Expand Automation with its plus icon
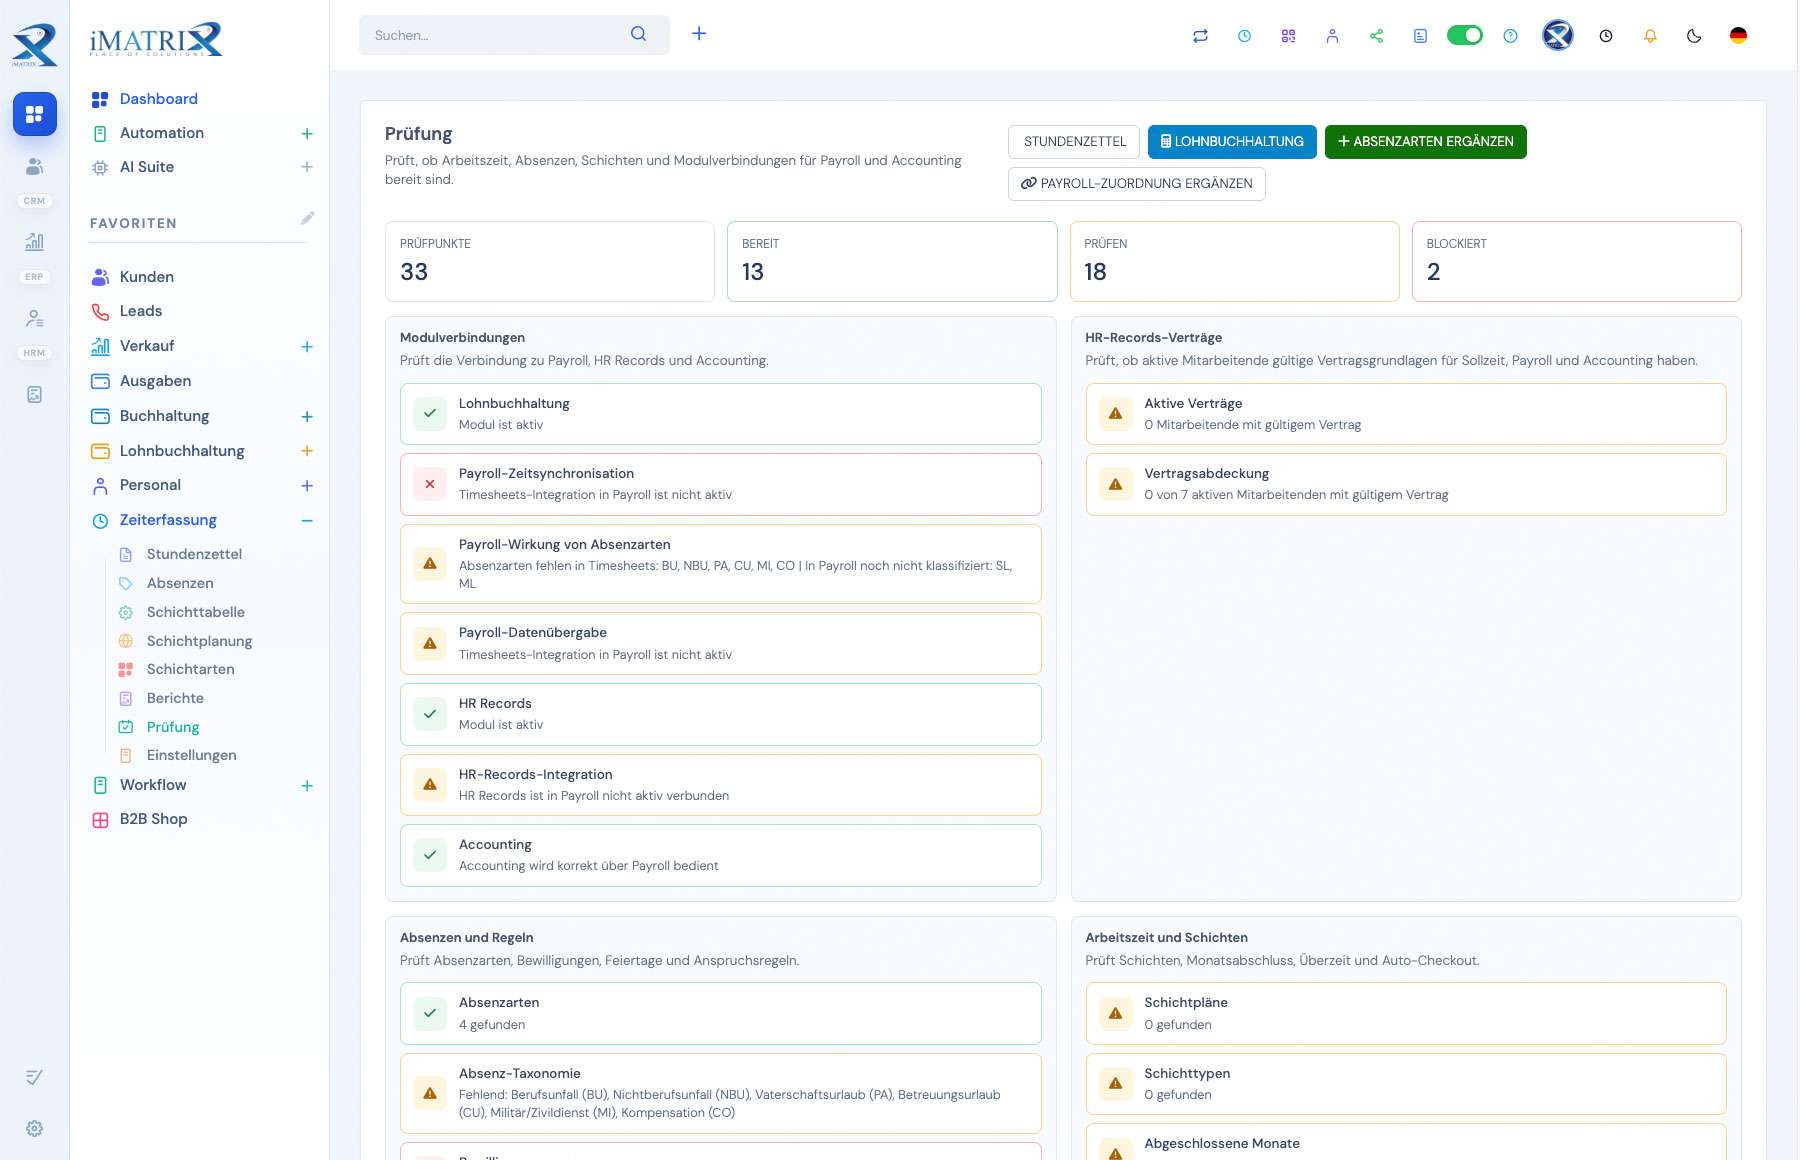 pyautogui.click(x=307, y=134)
